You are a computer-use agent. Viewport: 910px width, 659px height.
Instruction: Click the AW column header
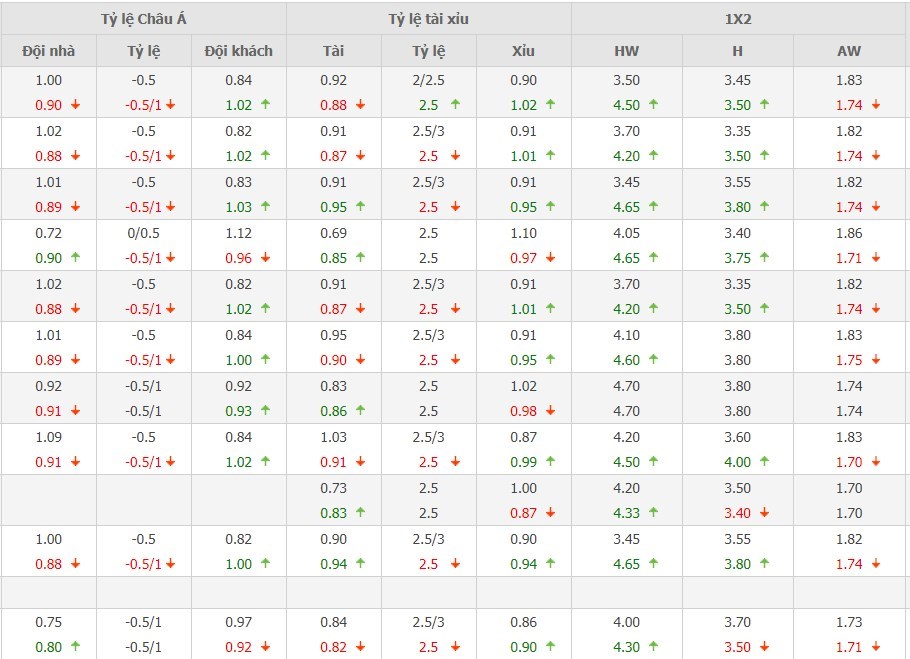(x=850, y=51)
